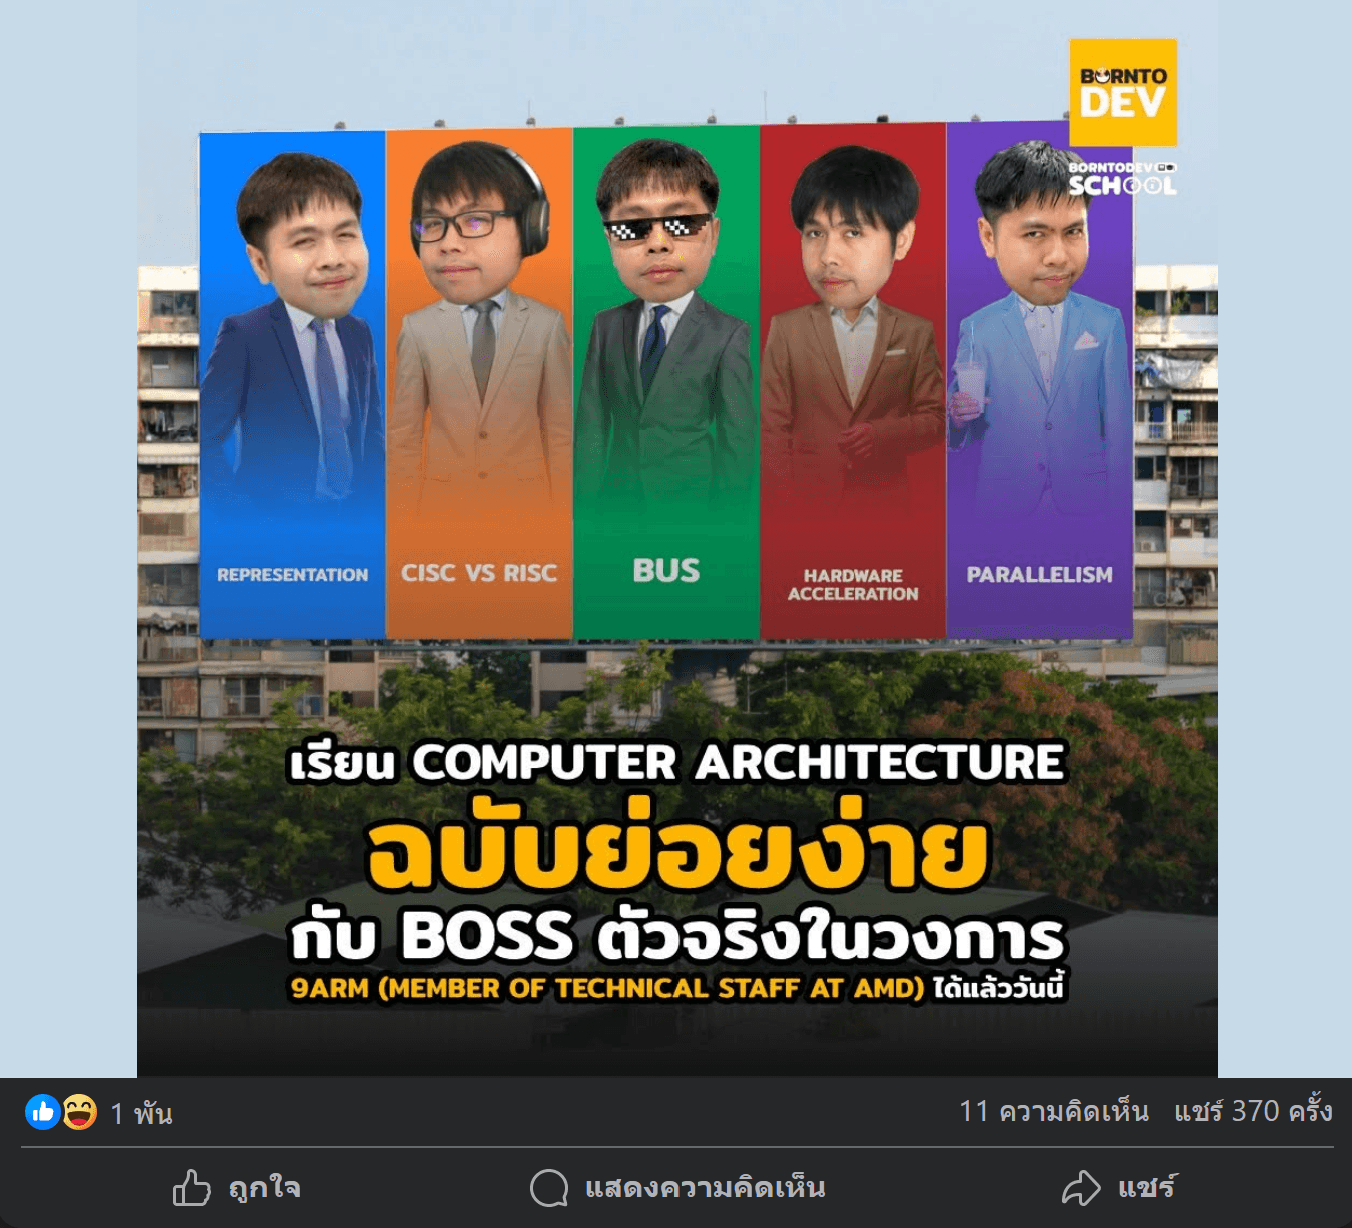Open the blue like reaction icon
Viewport: 1352px width, 1228px height.
click(x=43, y=1111)
